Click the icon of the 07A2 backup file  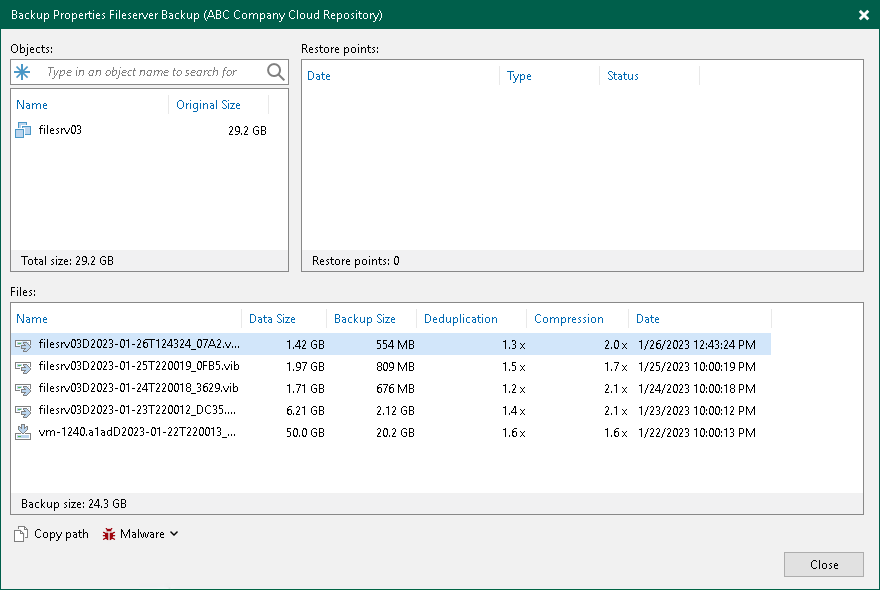[24, 344]
